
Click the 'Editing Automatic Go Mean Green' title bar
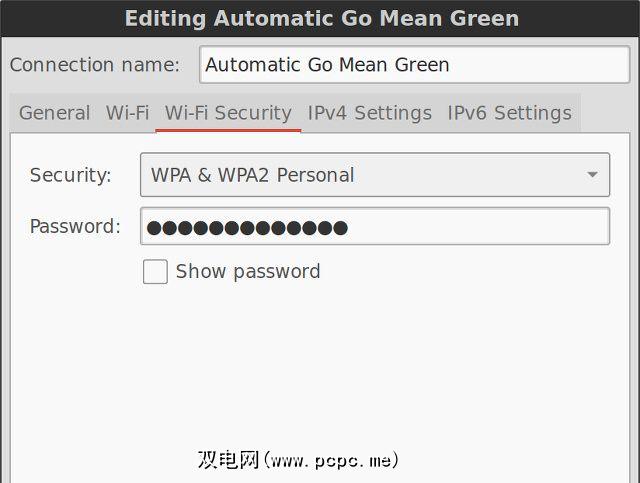321,18
